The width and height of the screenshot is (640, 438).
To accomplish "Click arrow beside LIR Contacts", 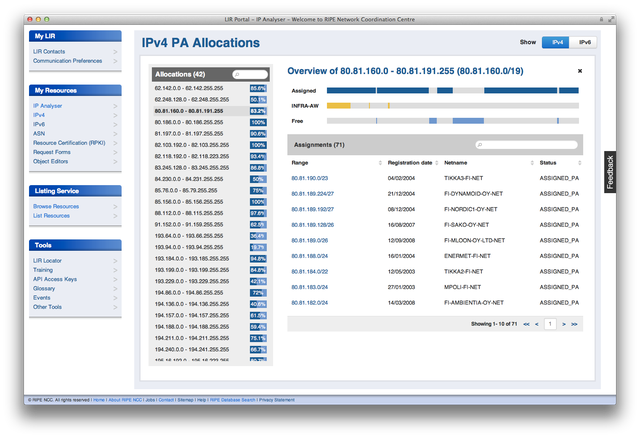I will point(115,52).
